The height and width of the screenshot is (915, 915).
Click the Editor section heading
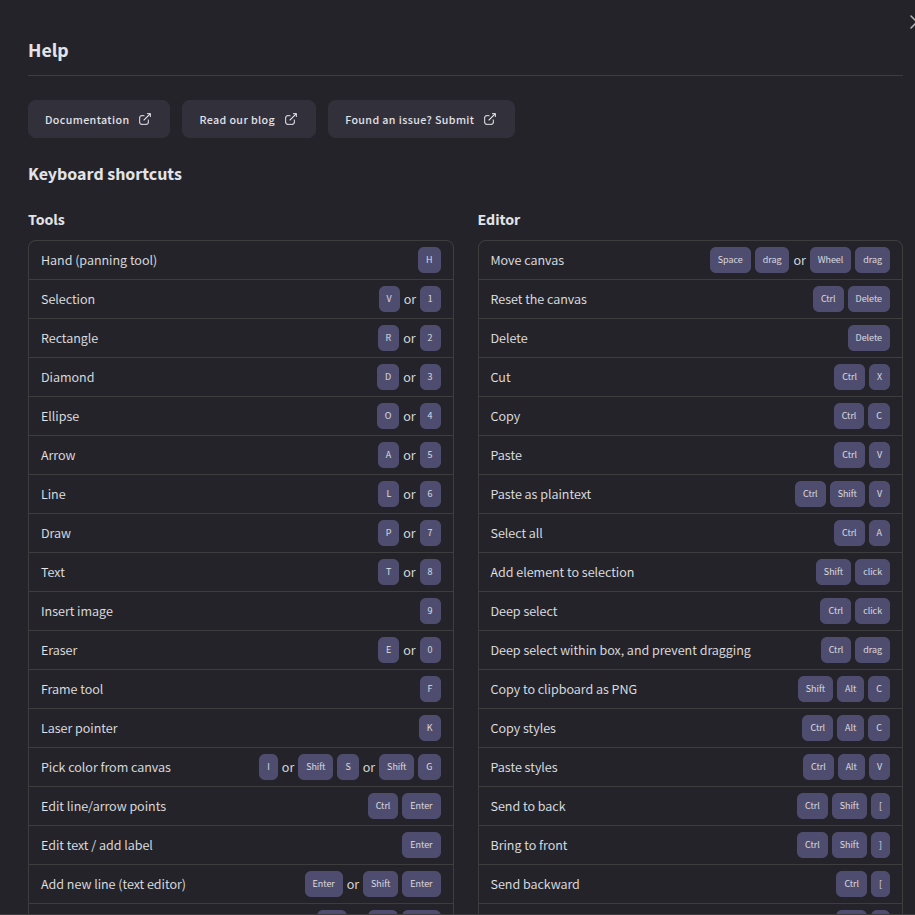point(498,220)
